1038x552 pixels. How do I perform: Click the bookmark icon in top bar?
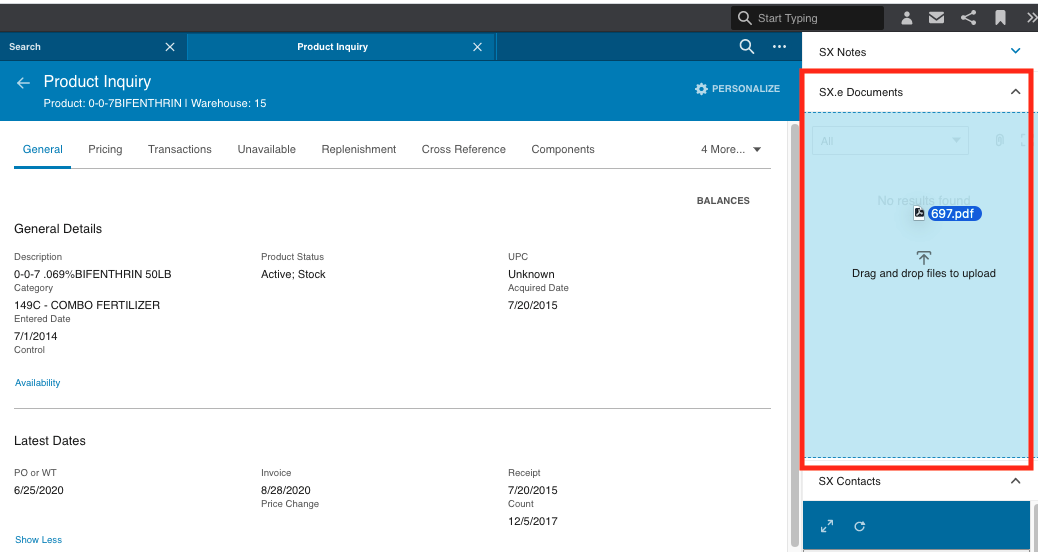click(x=1000, y=18)
